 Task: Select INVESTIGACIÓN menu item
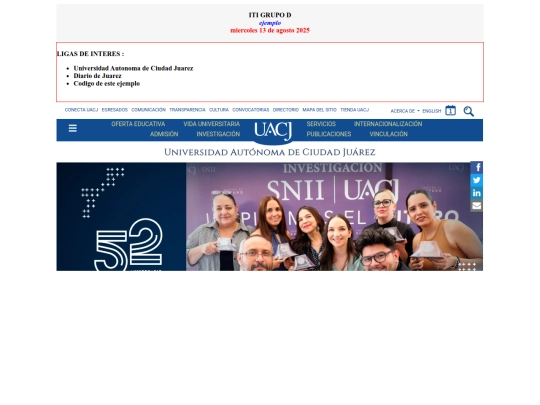(x=218, y=134)
